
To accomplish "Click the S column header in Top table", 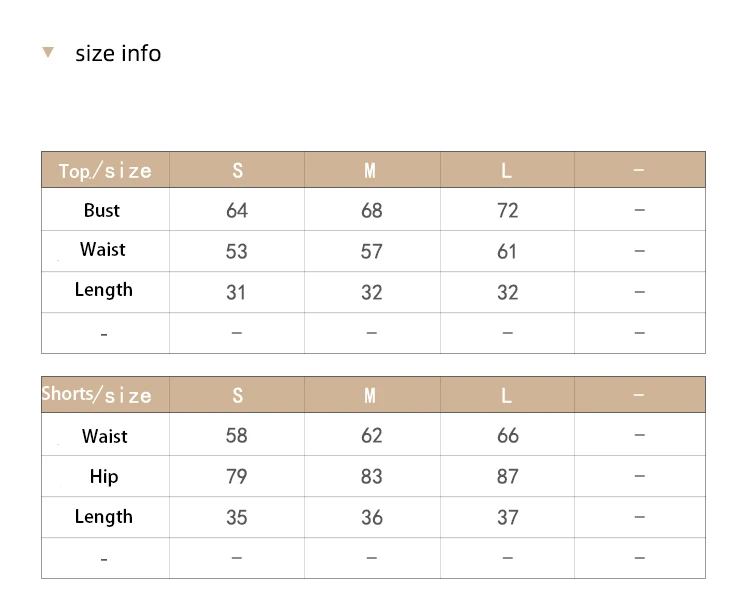I will [x=237, y=170].
